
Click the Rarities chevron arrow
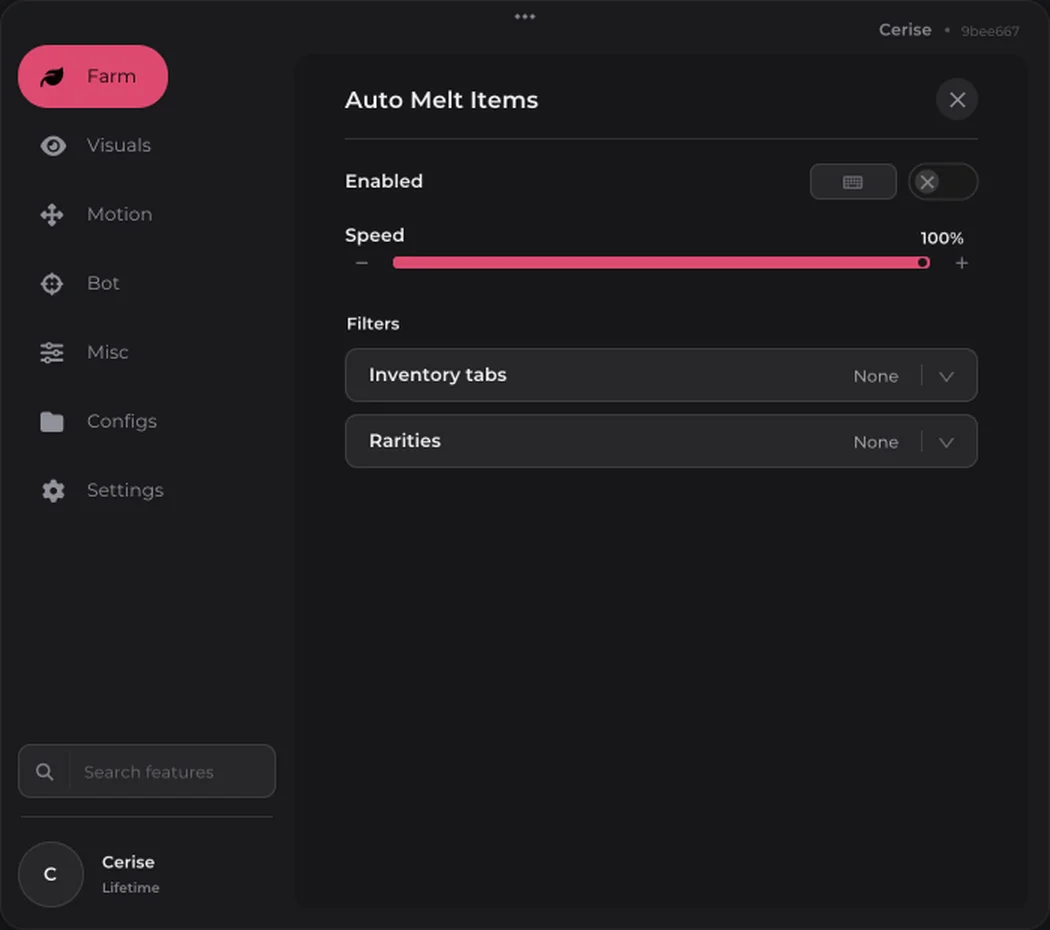click(x=946, y=443)
